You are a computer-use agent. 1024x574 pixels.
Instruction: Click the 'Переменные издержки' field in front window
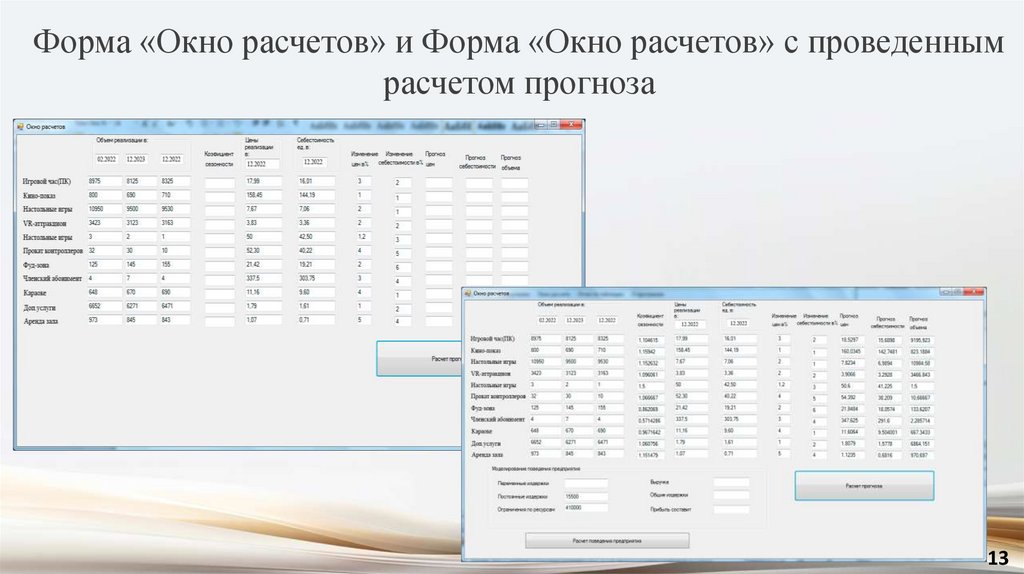586,483
